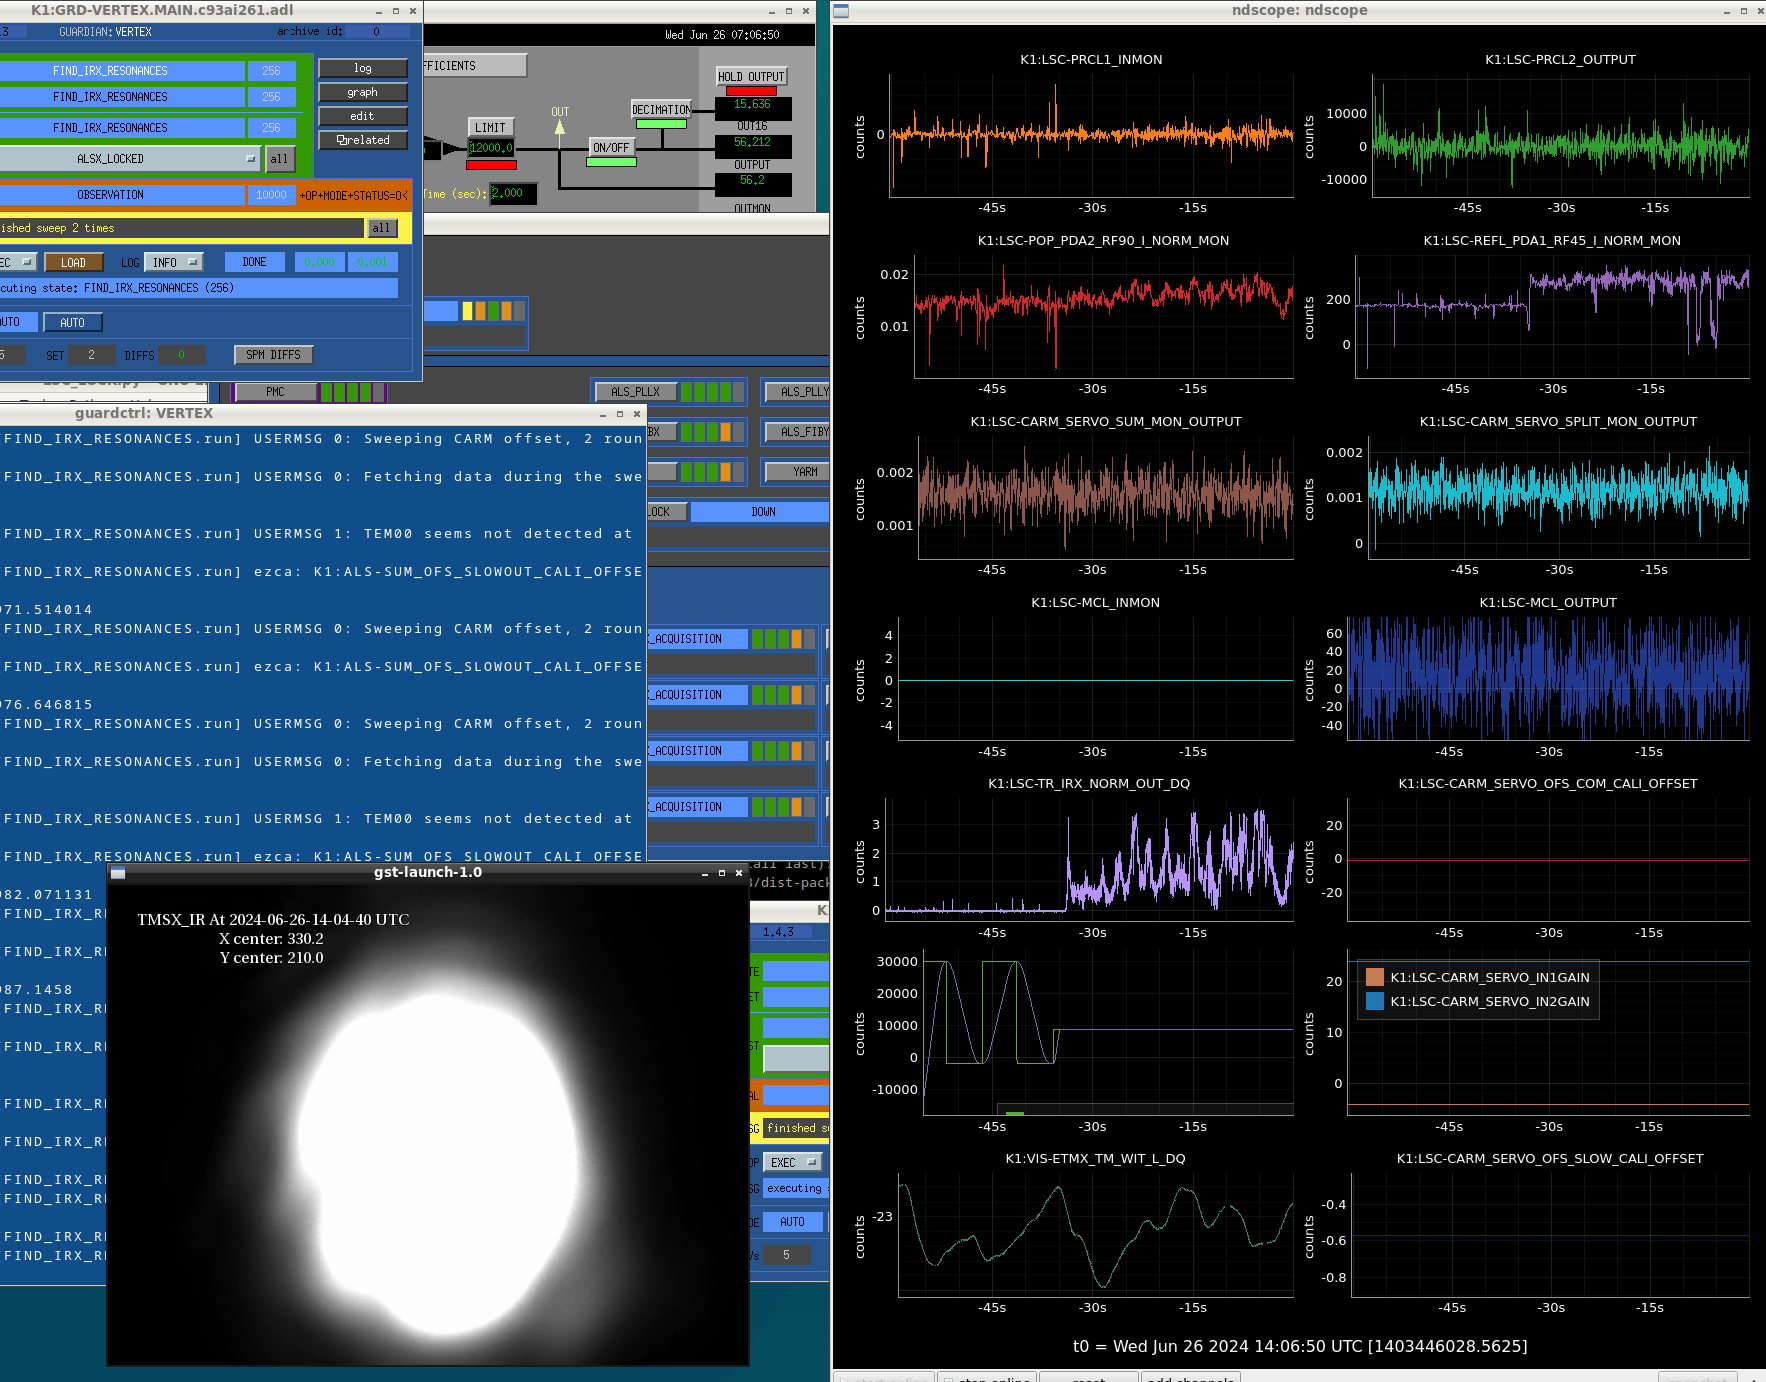Screen dimensions: 1766x1382
Task: Open the ndscope window menu icon
Action: click(841, 11)
